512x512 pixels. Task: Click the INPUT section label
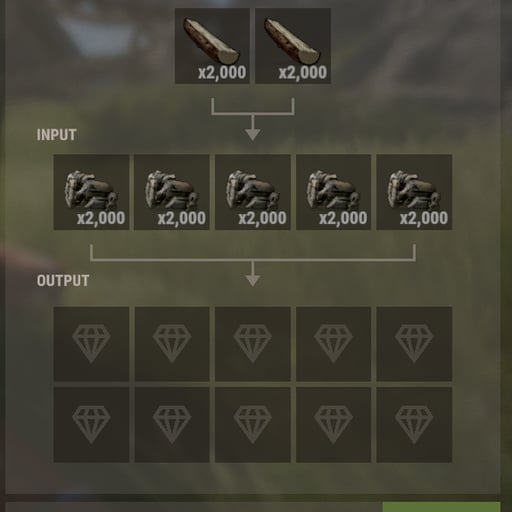[56, 135]
